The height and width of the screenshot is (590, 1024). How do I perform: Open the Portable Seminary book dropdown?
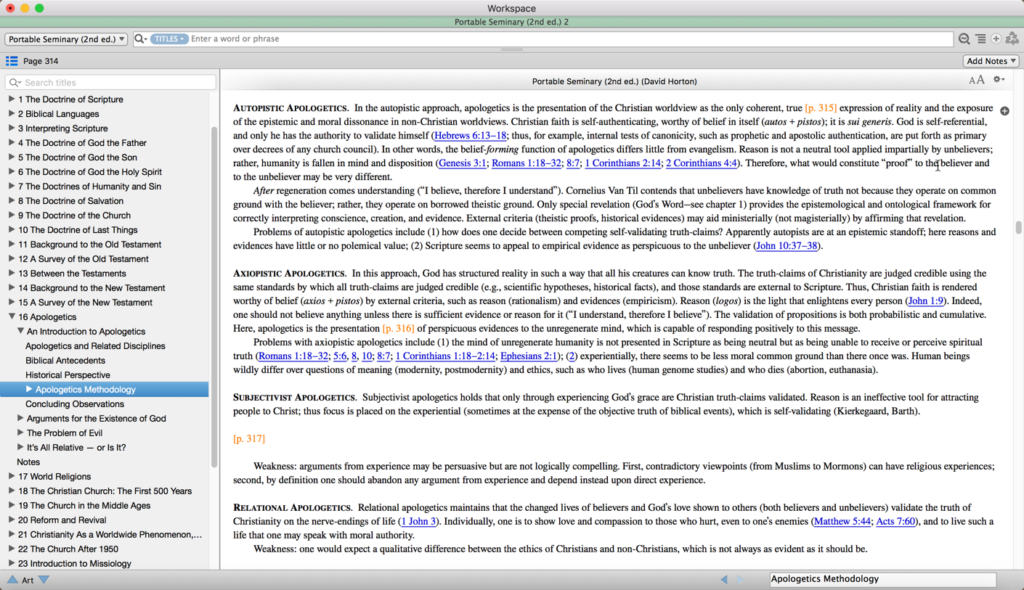point(64,38)
